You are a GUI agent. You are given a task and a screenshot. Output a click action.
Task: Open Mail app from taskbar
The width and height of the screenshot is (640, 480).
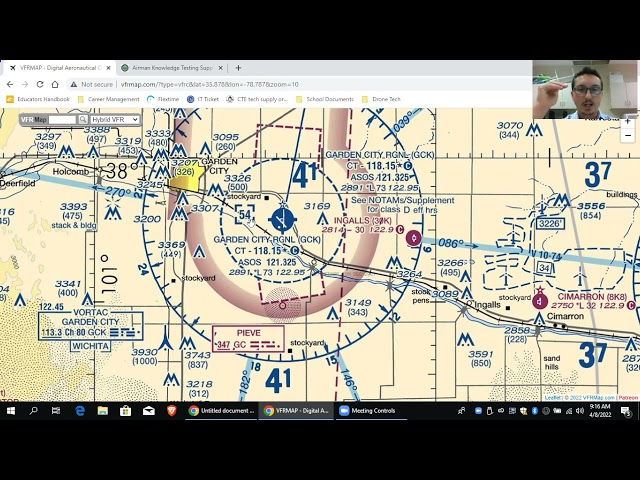pos(149,411)
